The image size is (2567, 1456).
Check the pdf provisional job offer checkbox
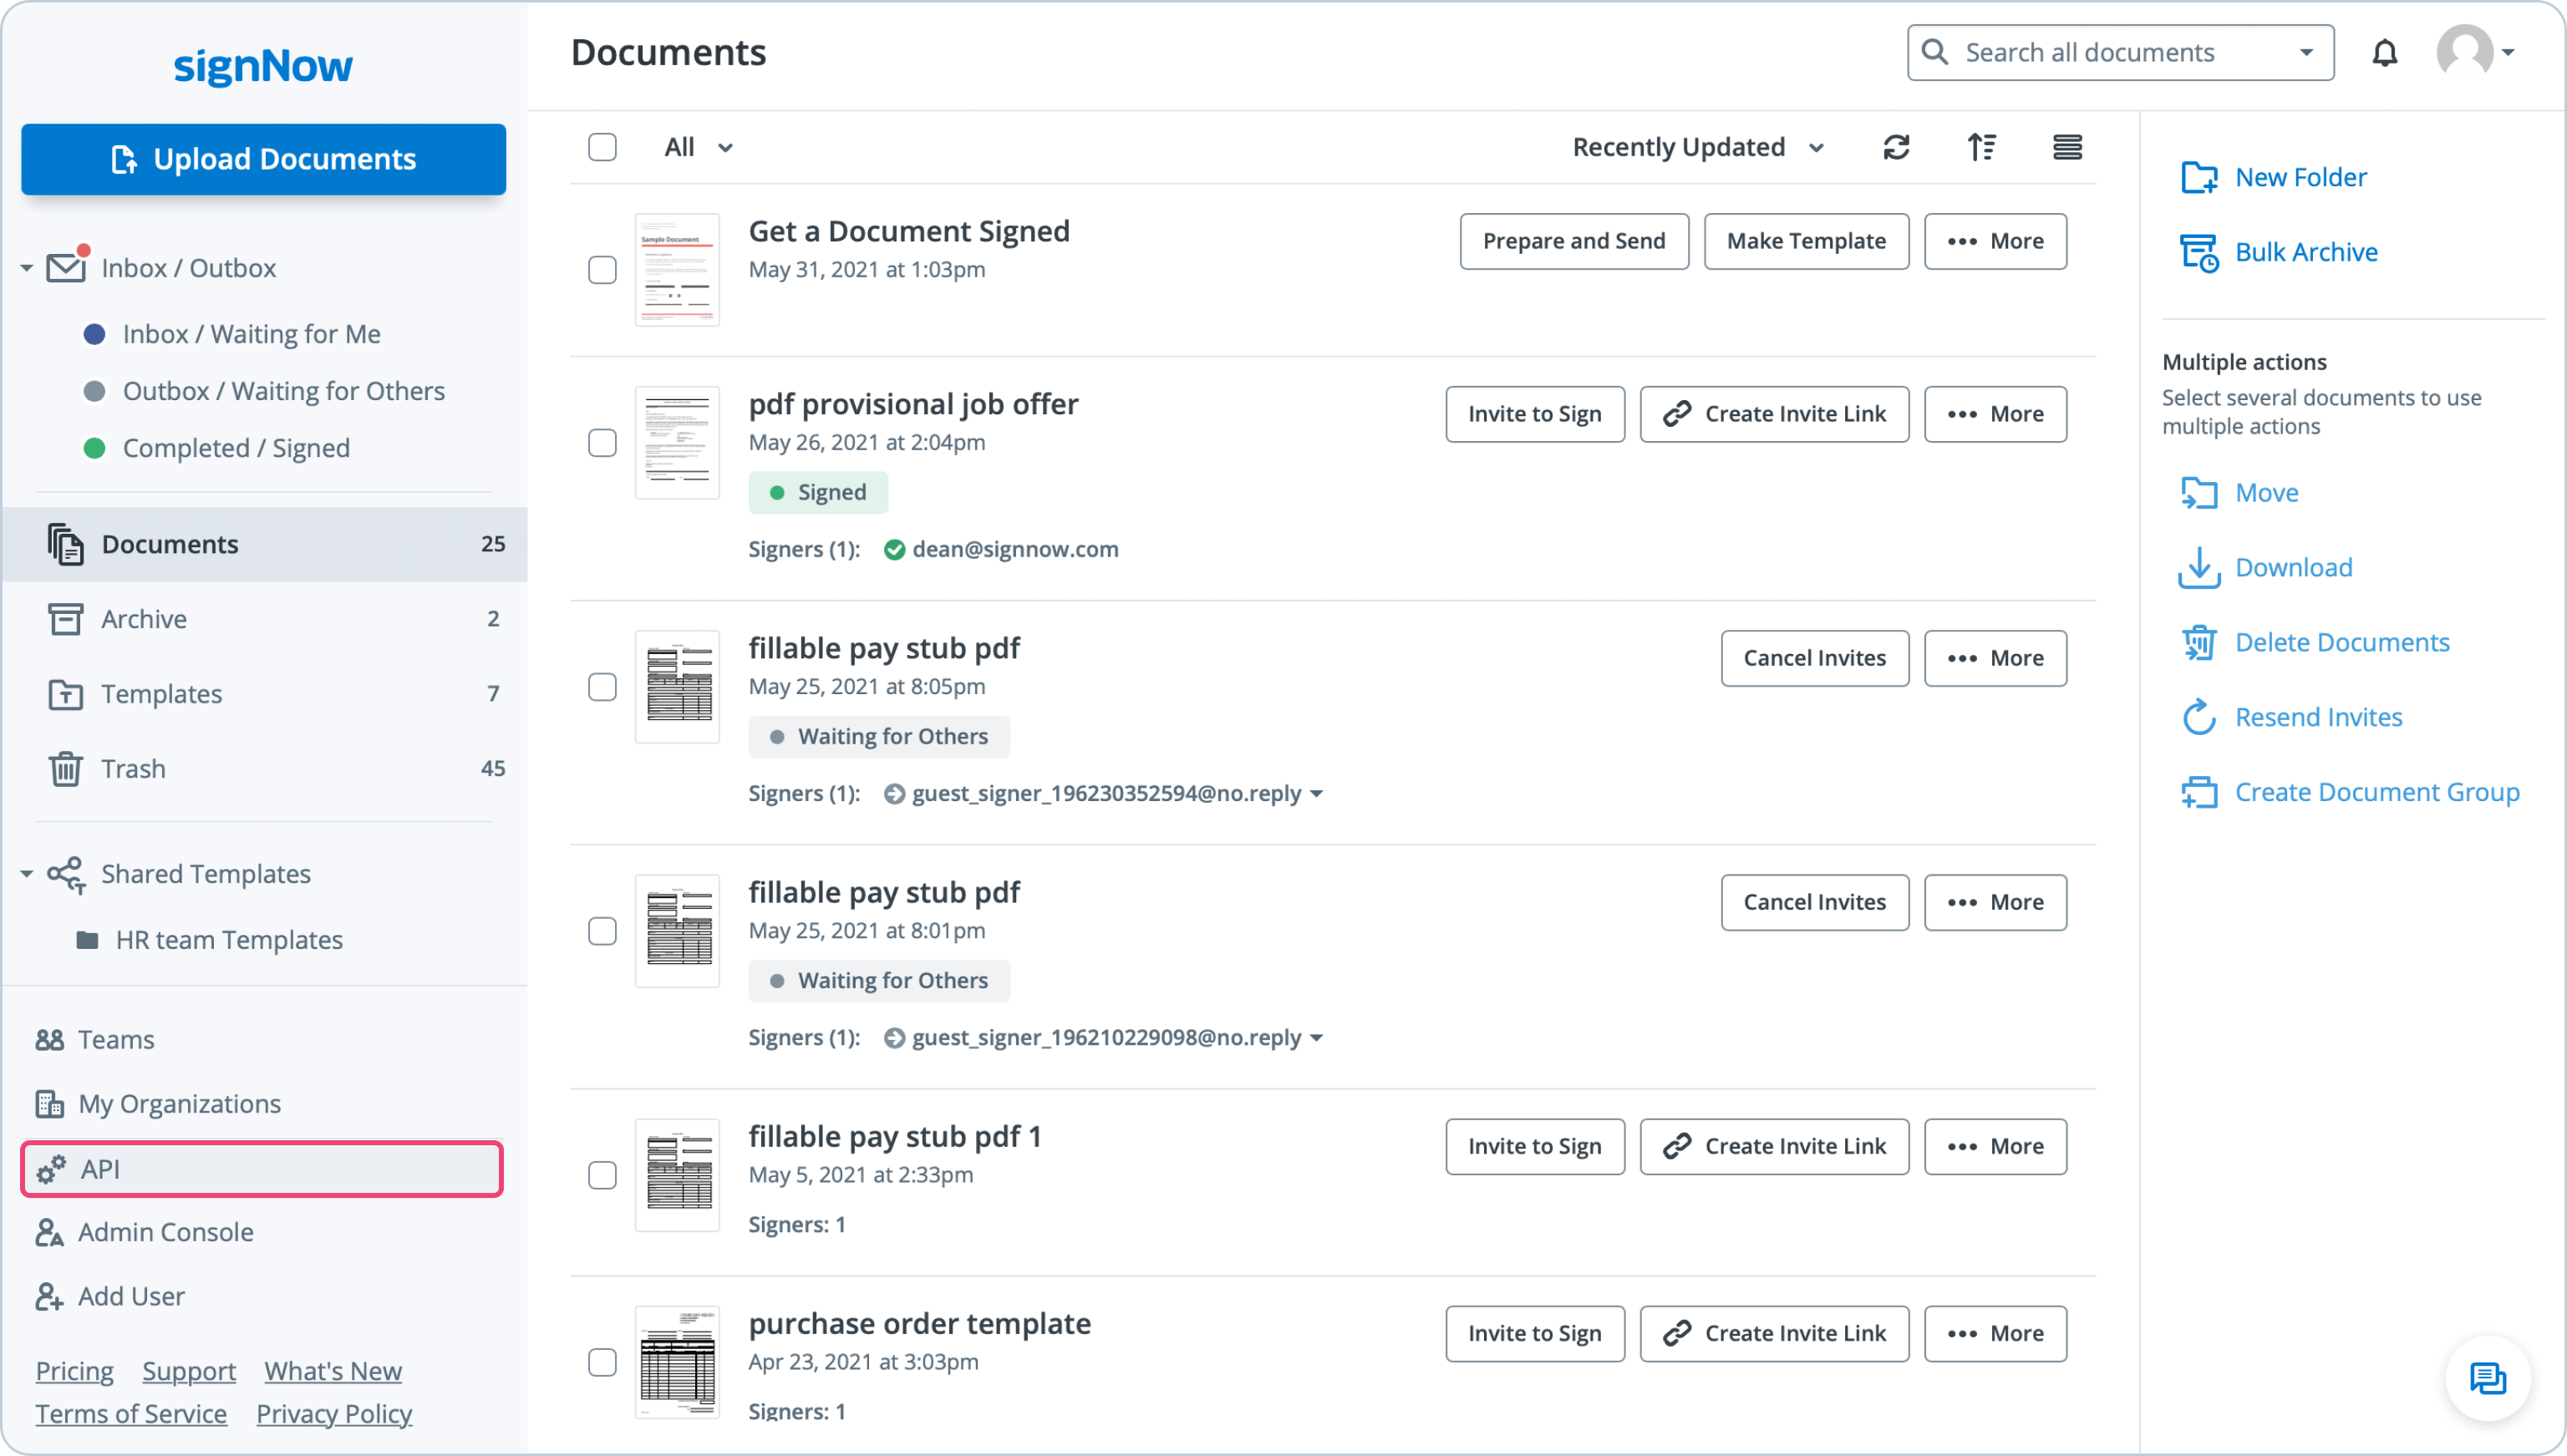(x=602, y=443)
